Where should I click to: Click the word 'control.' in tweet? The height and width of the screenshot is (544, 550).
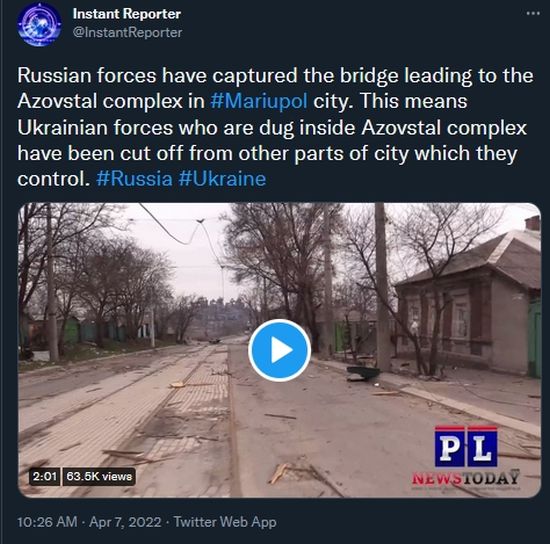coord(53,179)
